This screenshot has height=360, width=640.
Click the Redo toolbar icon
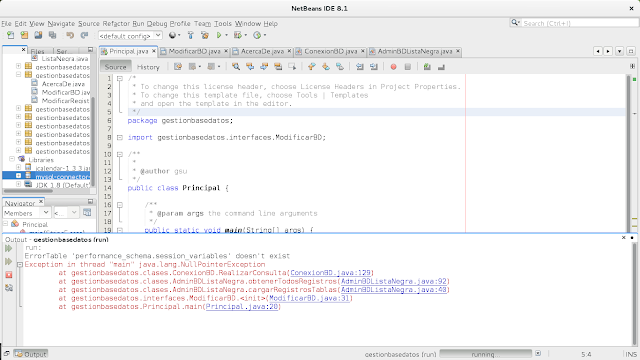pyautogui.click(x=84, y=35)
